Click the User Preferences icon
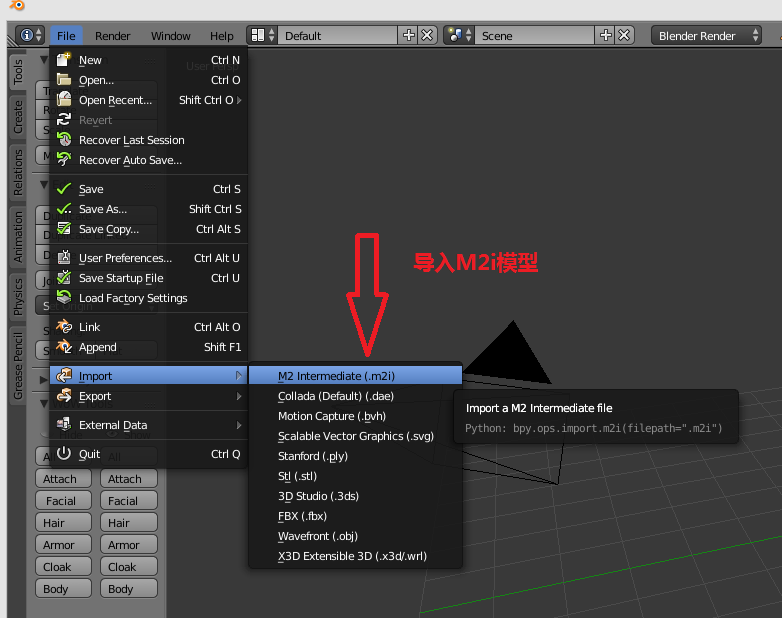Viewport: 782px width, 618px height. (64, 257)
